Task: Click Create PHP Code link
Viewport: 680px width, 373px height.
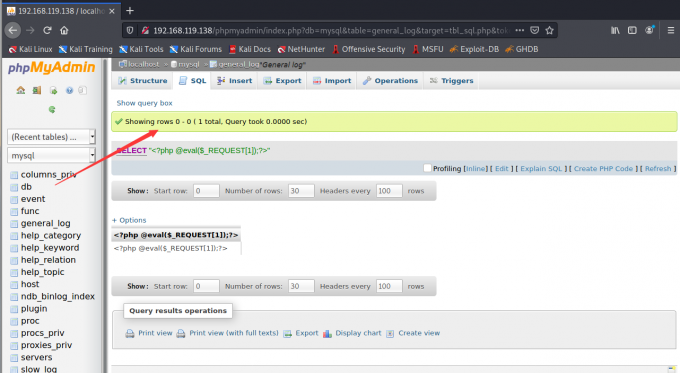Action: (603, 169)
